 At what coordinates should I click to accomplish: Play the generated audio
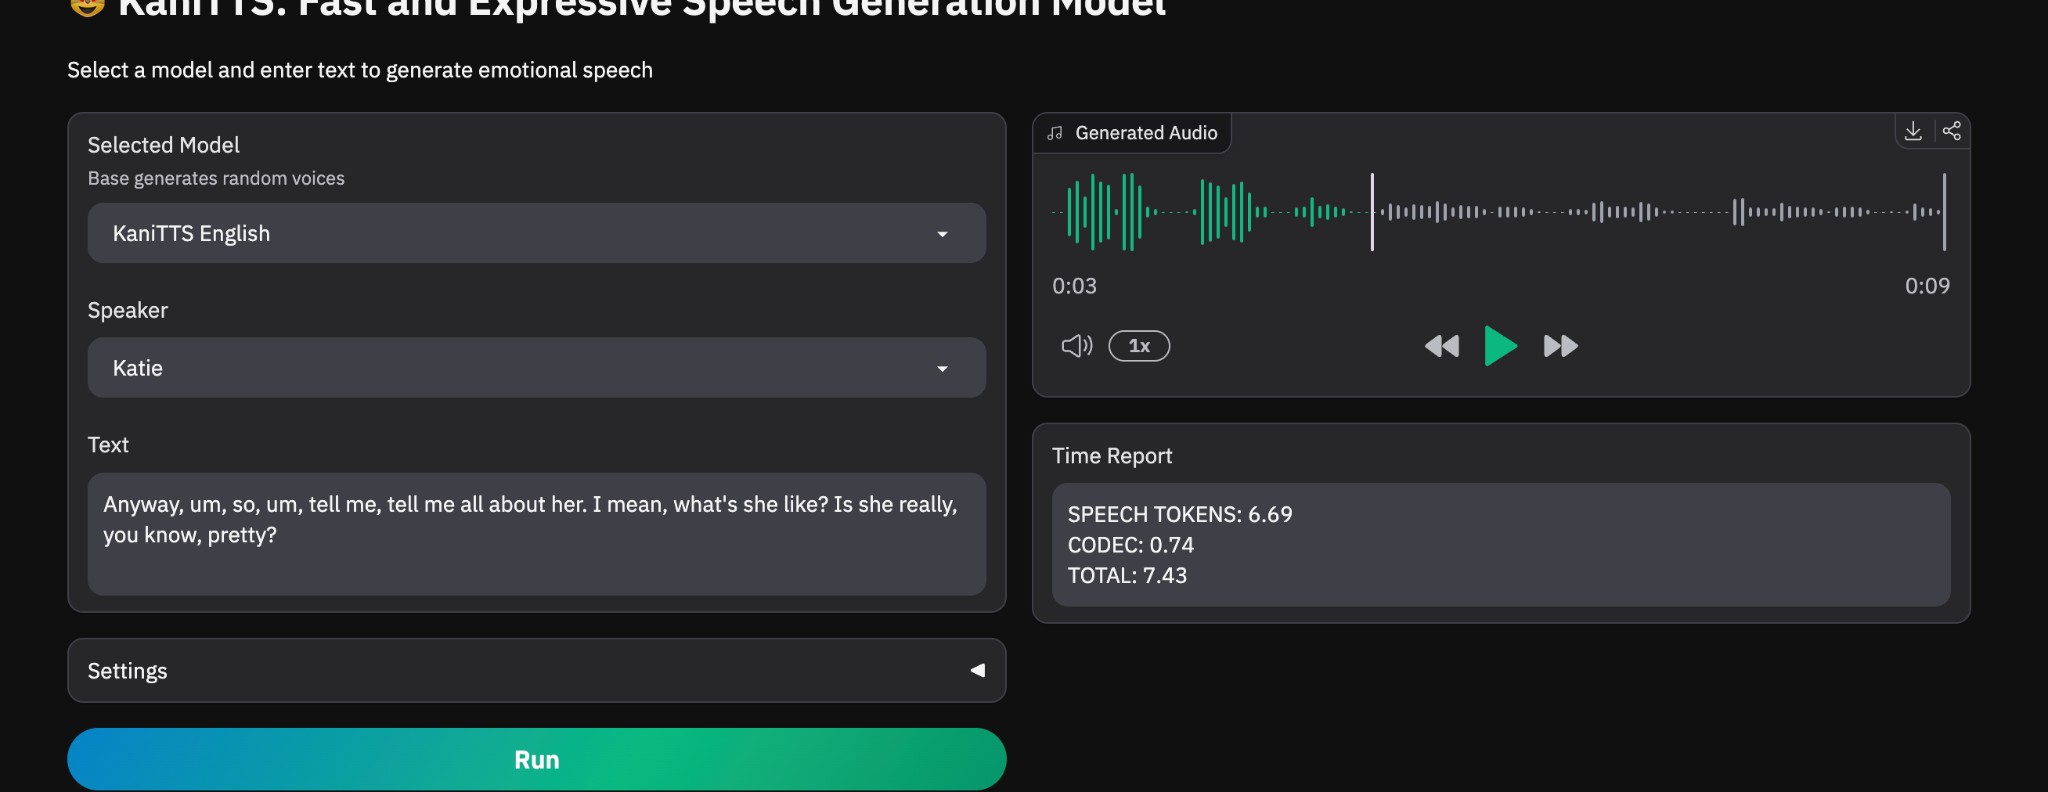point(1500,346)
